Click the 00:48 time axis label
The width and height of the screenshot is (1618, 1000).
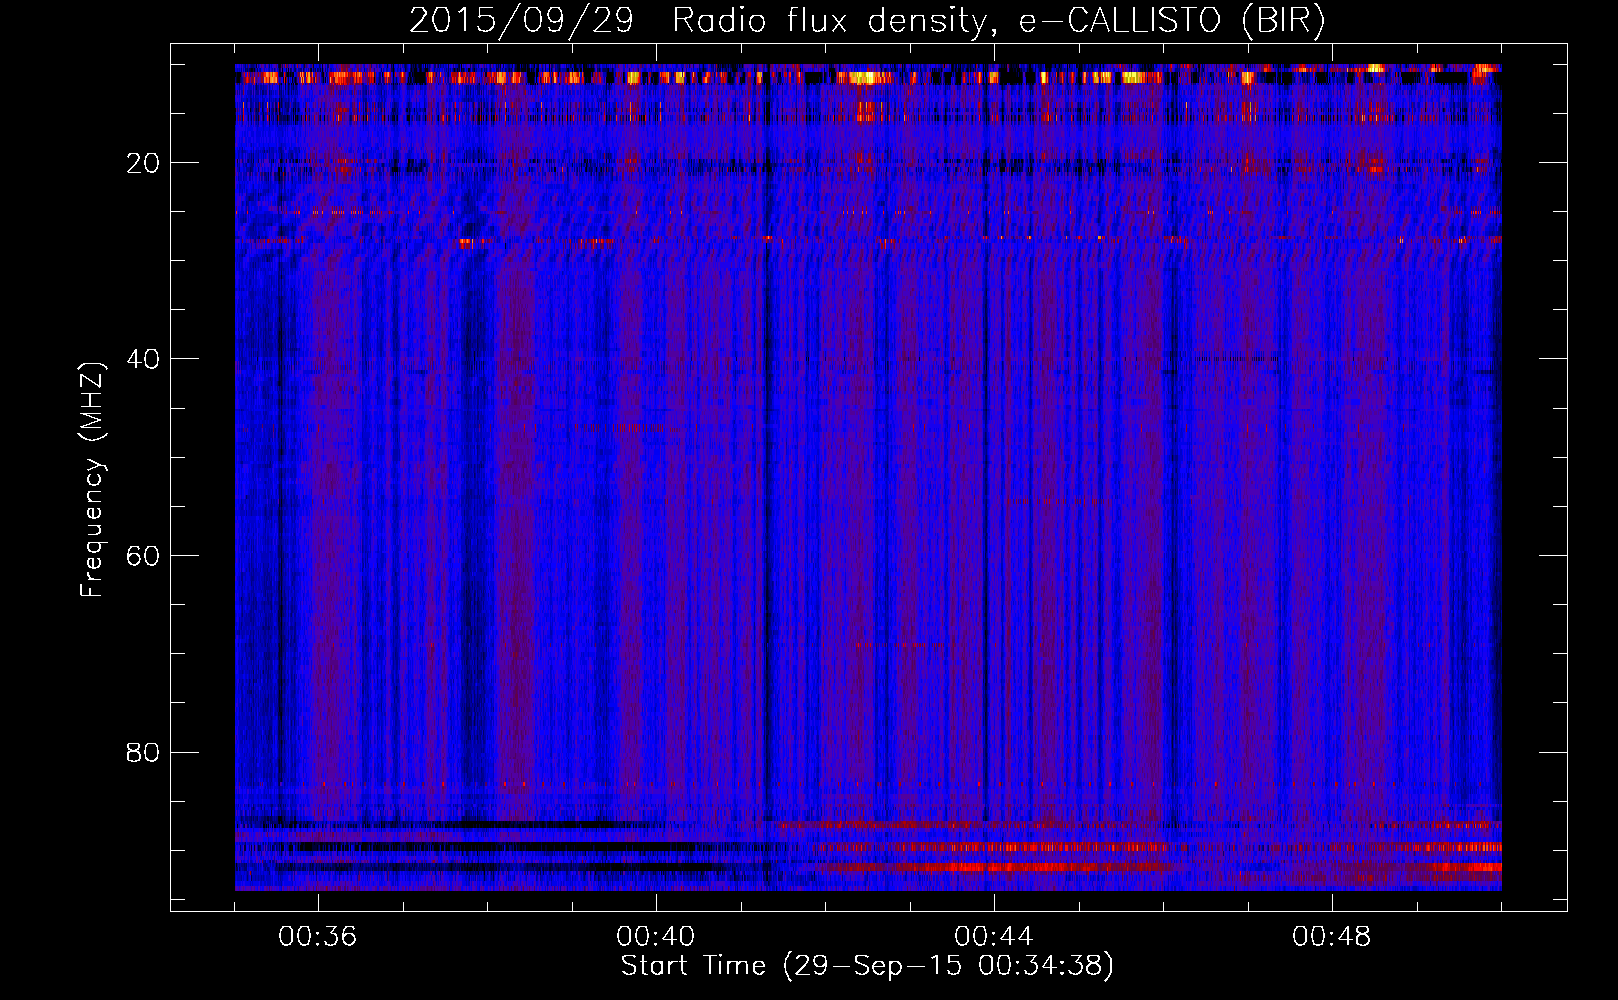click(1331, 937)
